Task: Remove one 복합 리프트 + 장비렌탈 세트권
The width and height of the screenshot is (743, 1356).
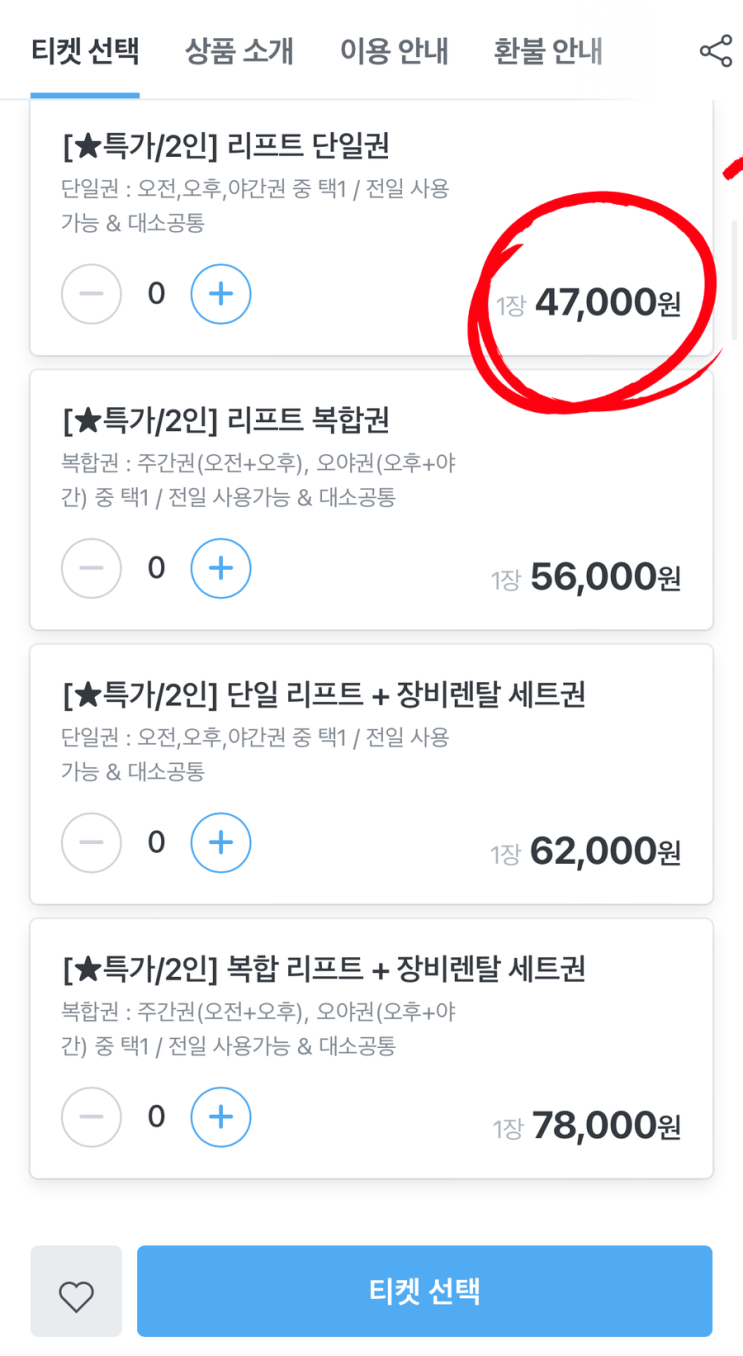Action: point(92,1117)
